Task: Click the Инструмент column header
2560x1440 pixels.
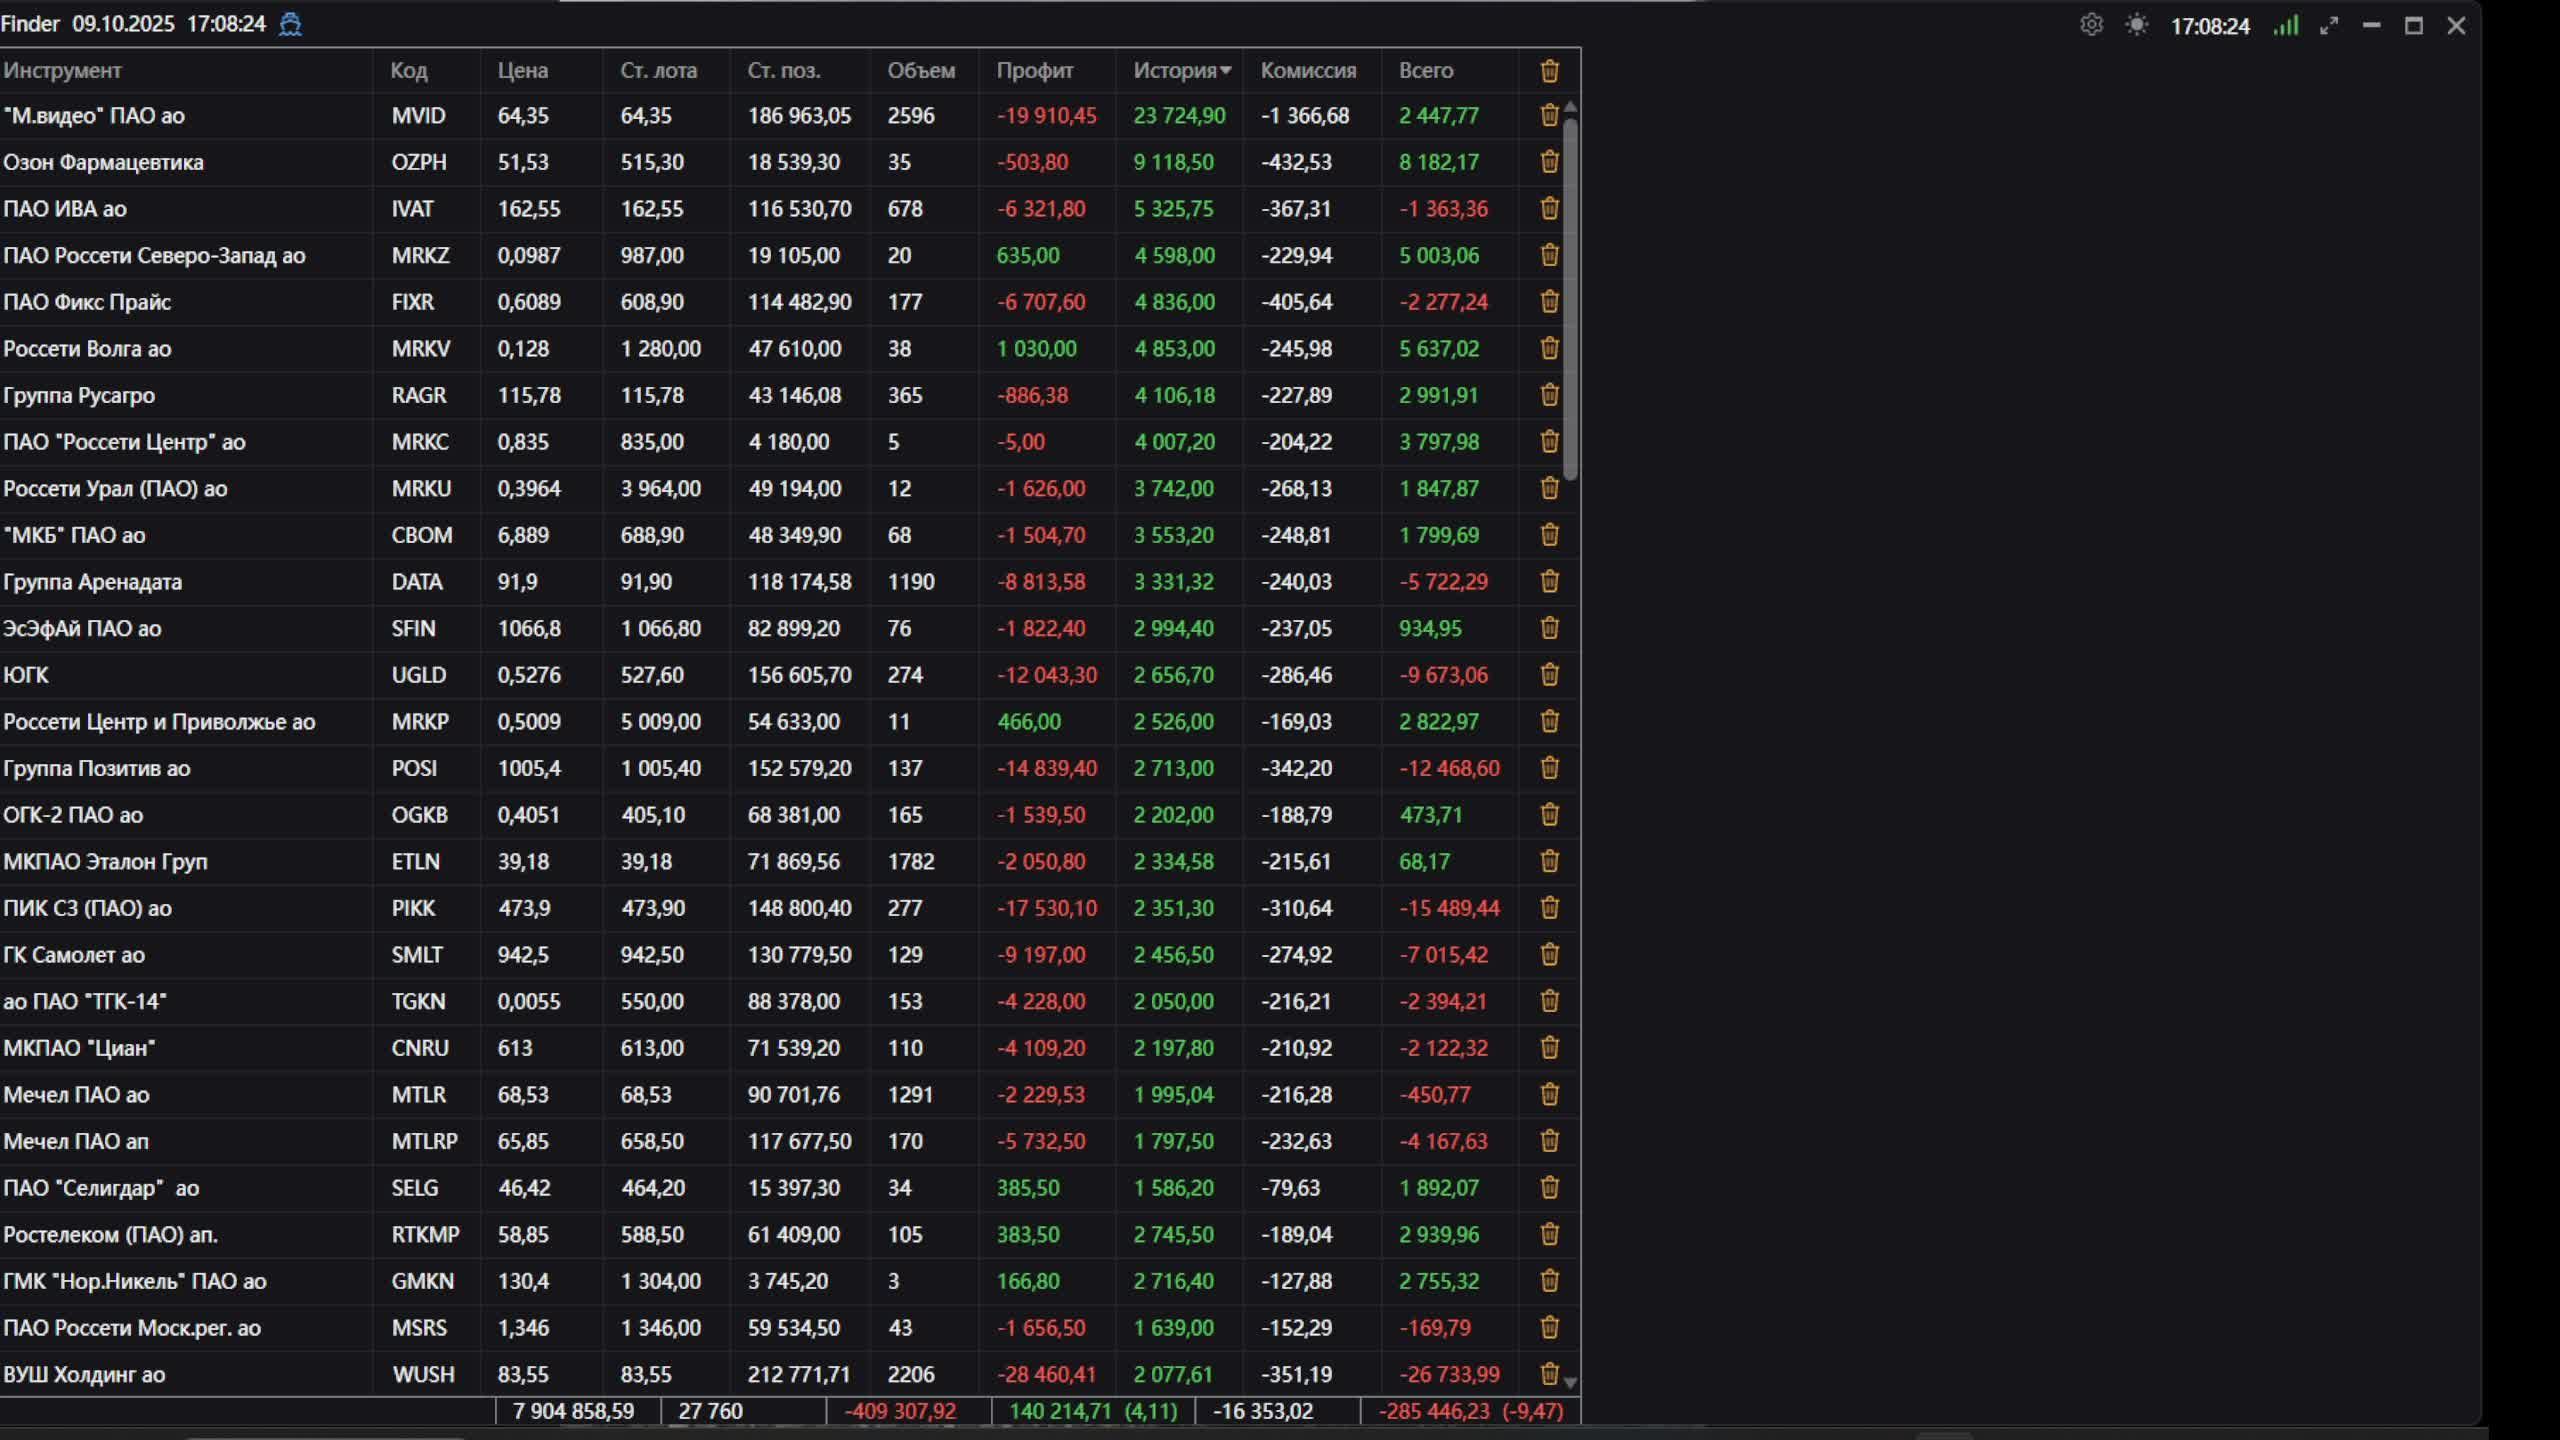Action: point(62,71)
